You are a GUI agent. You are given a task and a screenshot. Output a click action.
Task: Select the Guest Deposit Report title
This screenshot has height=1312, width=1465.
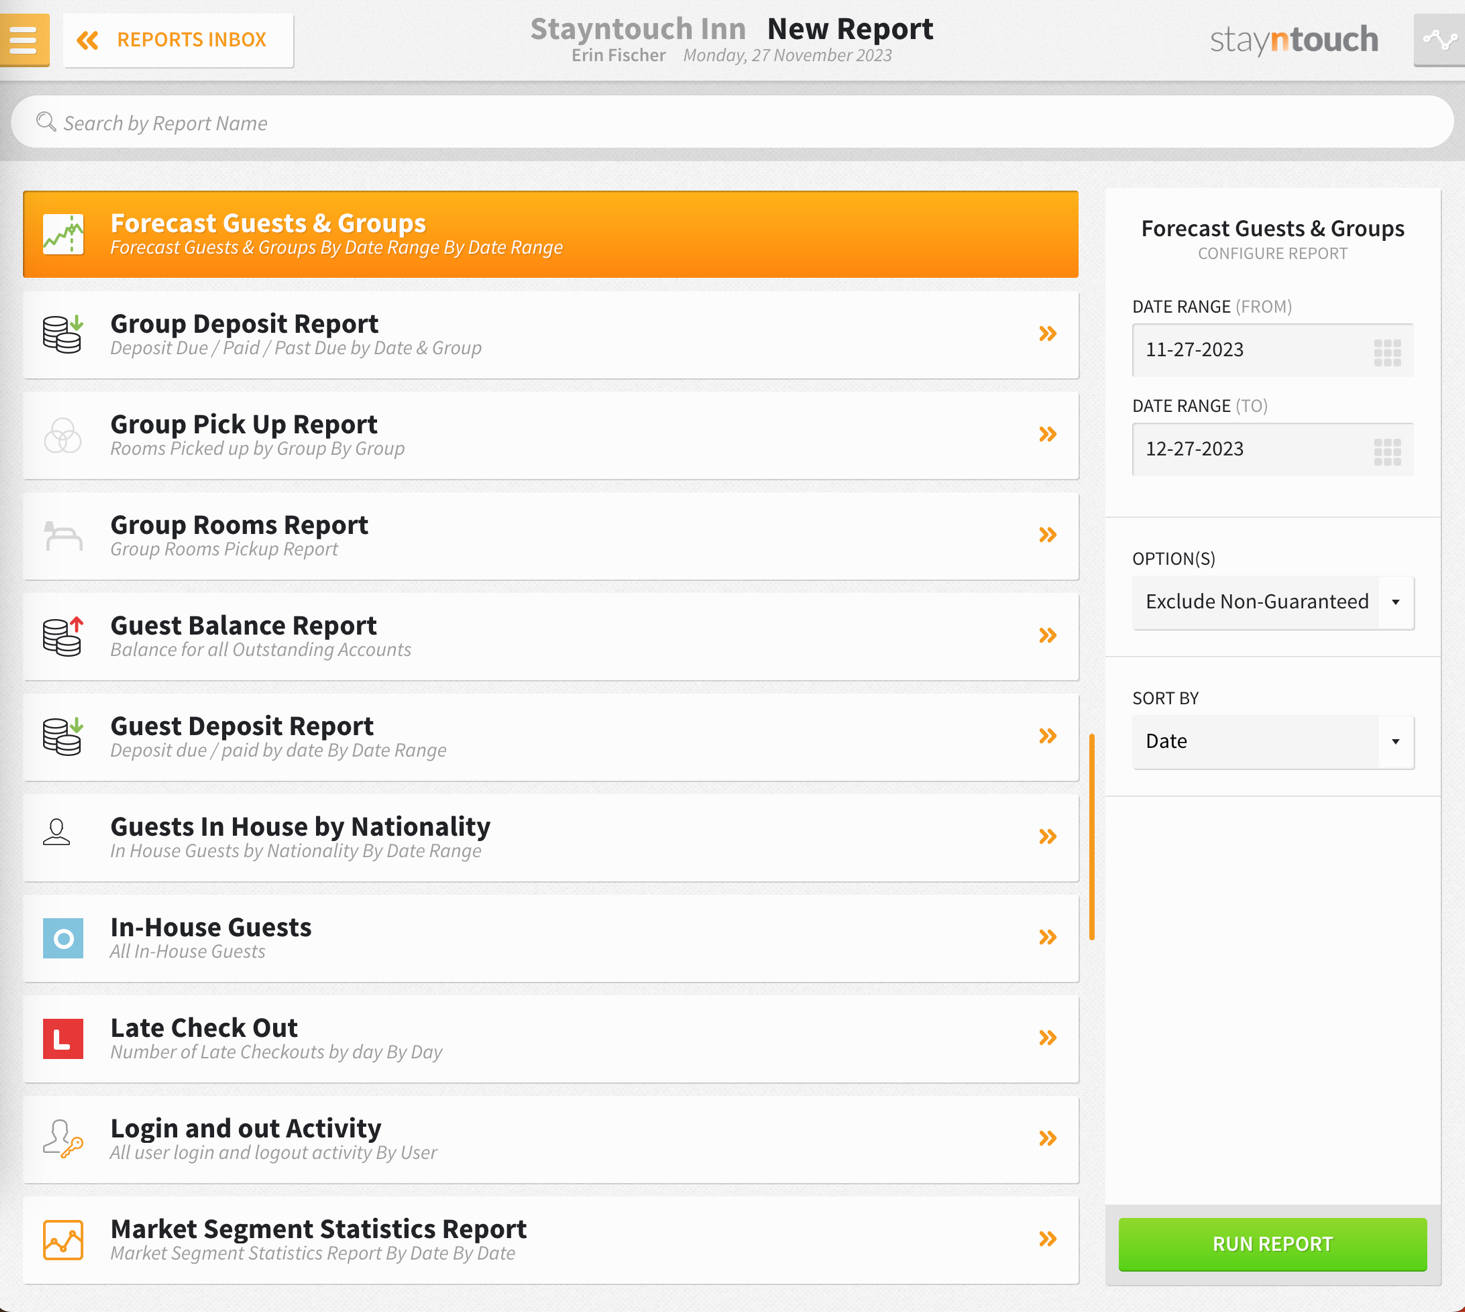click(242, 725)
